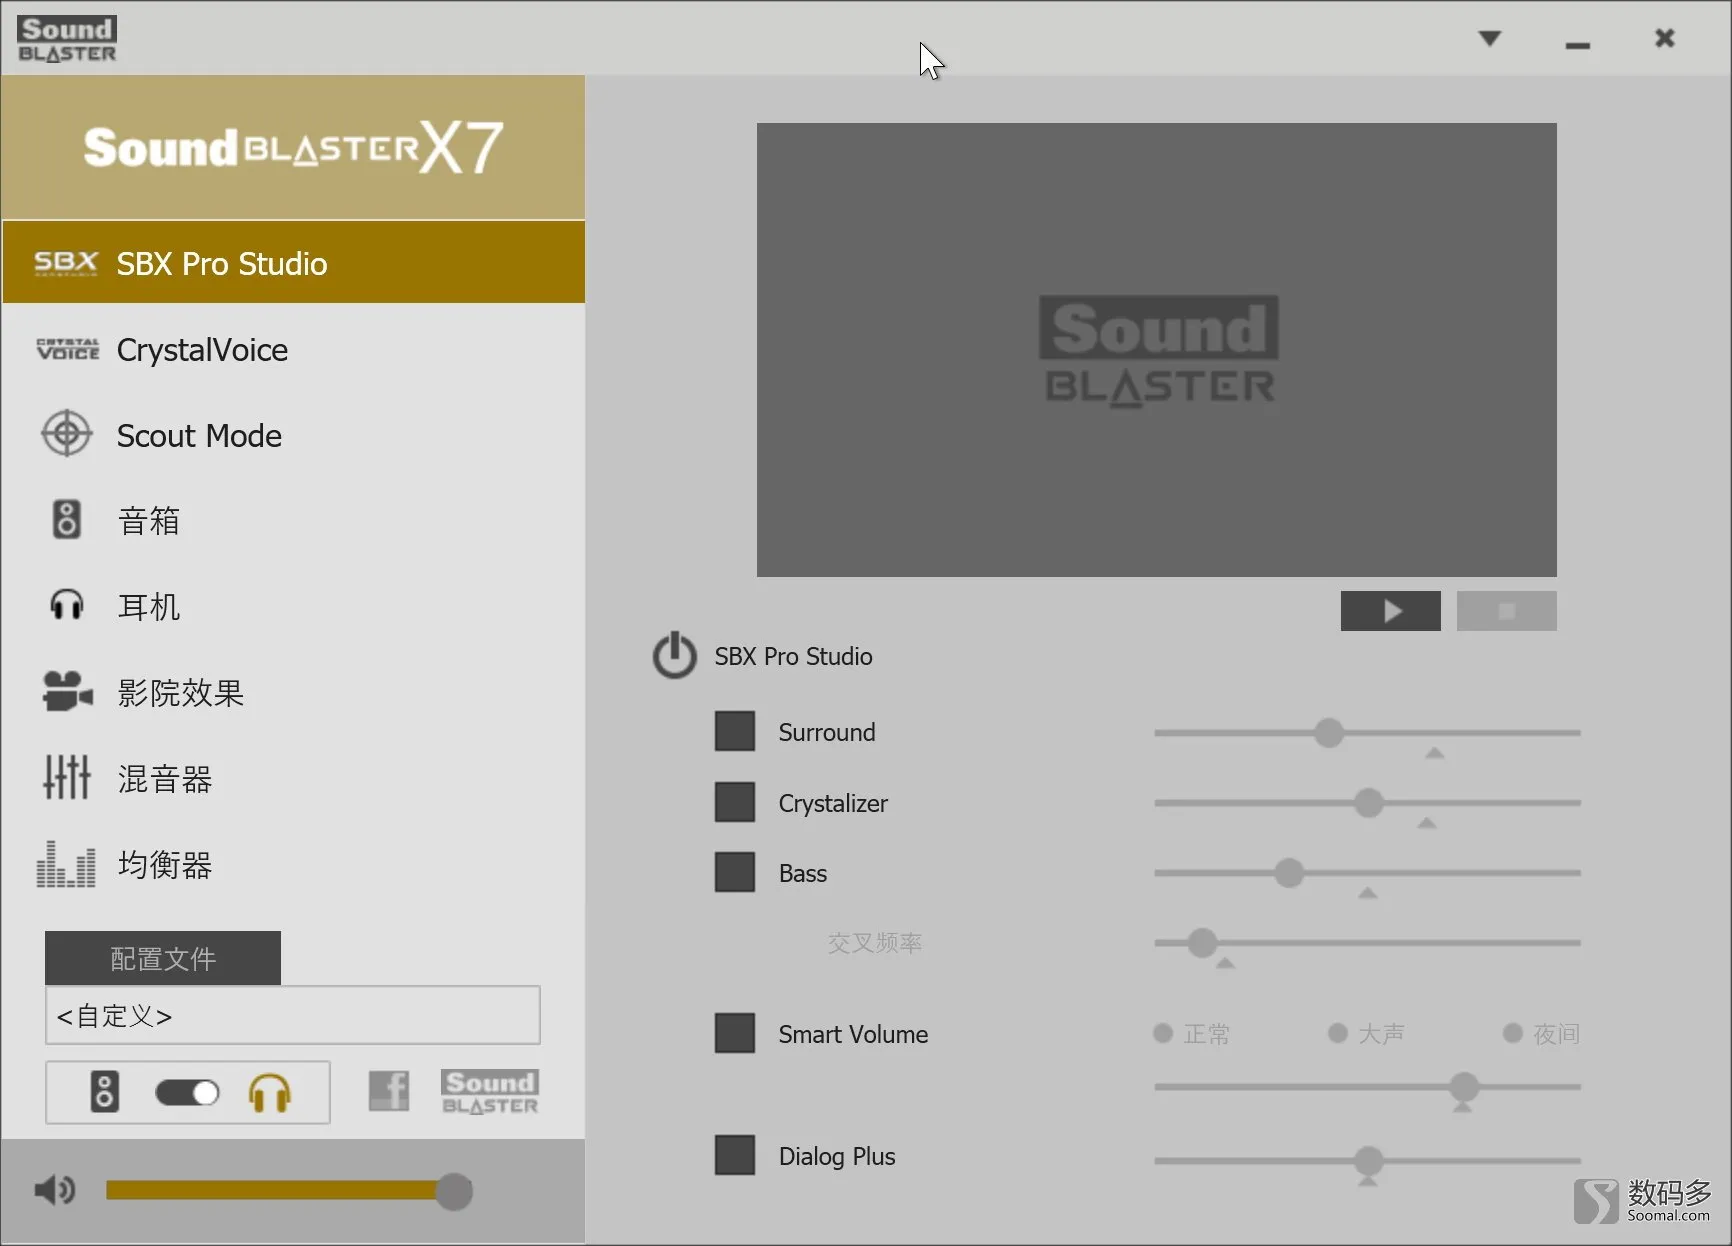The width and height of the screenshot is (1732, 1246).
Task: Open the Sound Blaster website logo link
Action: point(490,1092)
